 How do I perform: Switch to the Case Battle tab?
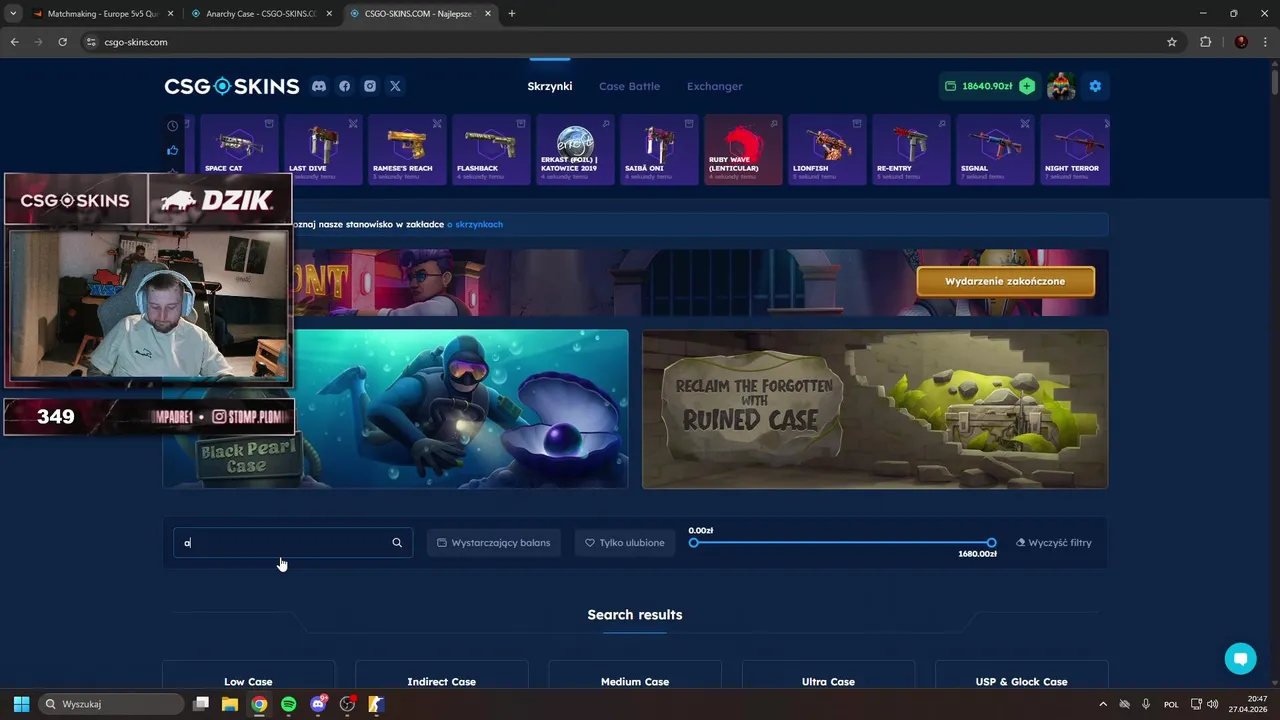(629, 86)
